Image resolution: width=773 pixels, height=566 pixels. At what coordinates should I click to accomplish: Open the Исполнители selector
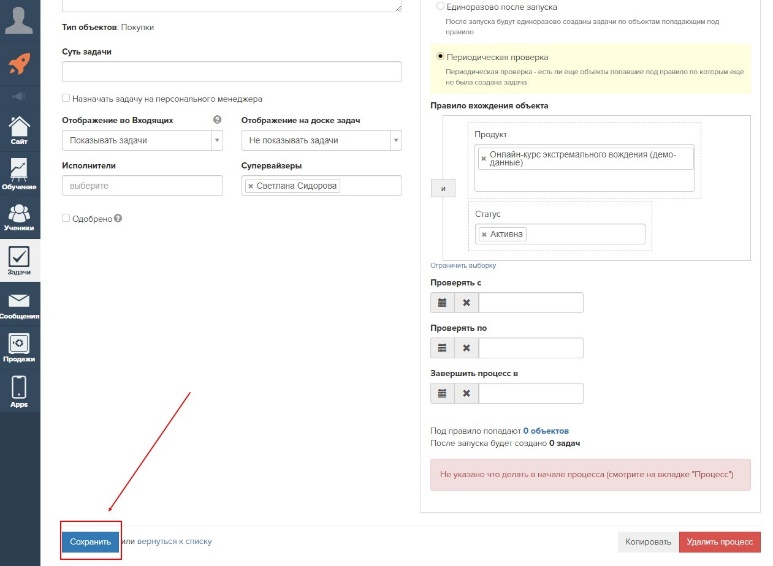tap(142, 186)
